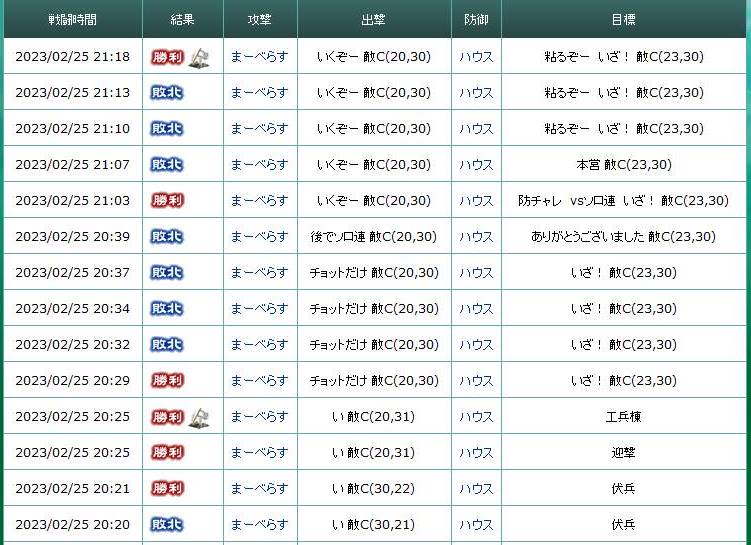Click the 敗北 badge in the 20:20 row
The width and height of the screenshot is (751, 545).
pos(167,525)
